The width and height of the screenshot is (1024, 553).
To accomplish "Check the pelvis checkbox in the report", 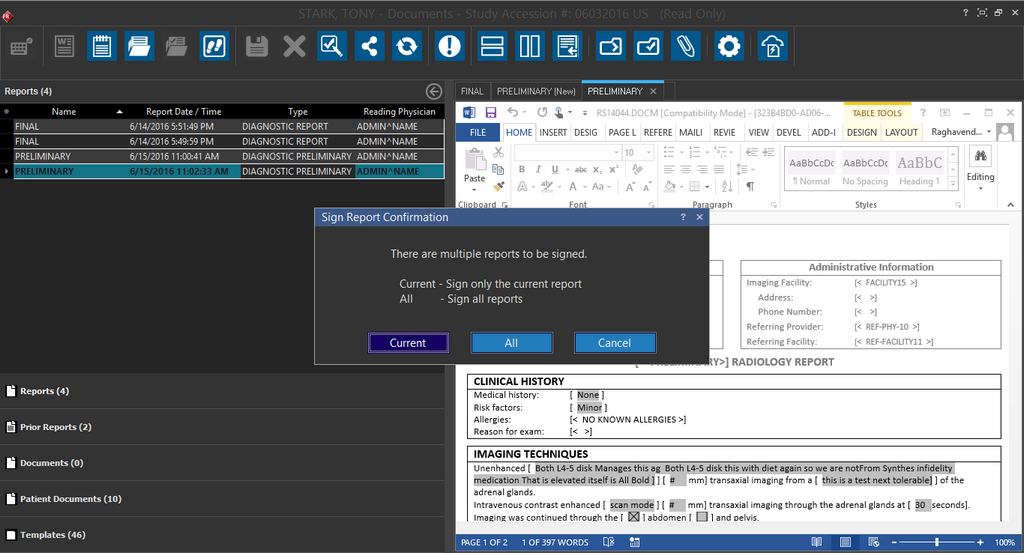I will point(702,518).
